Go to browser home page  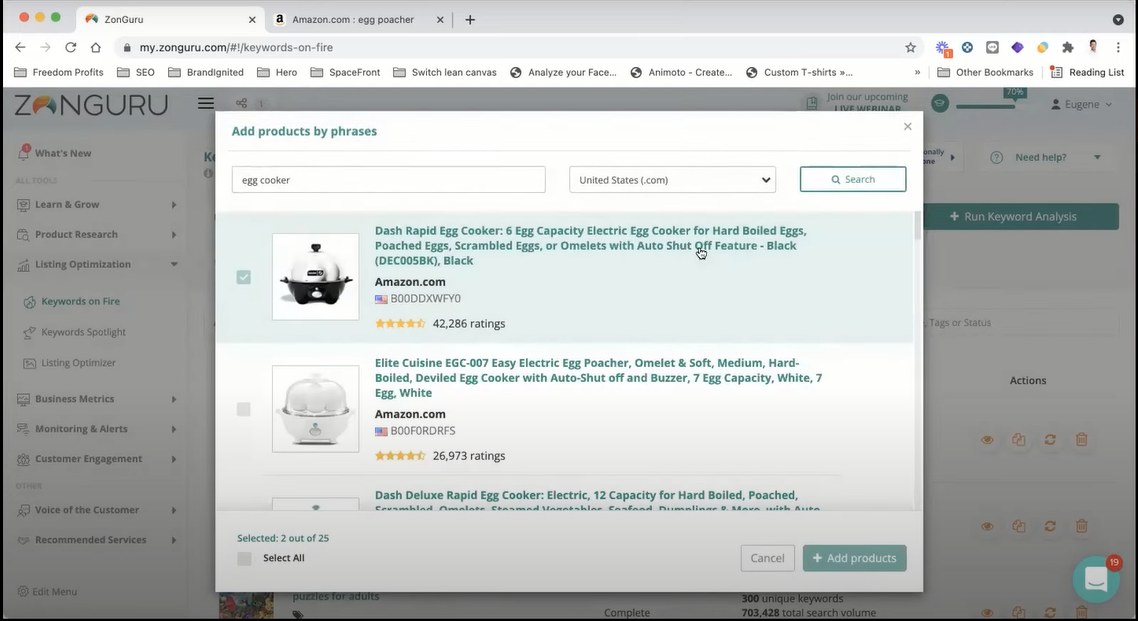96,47
